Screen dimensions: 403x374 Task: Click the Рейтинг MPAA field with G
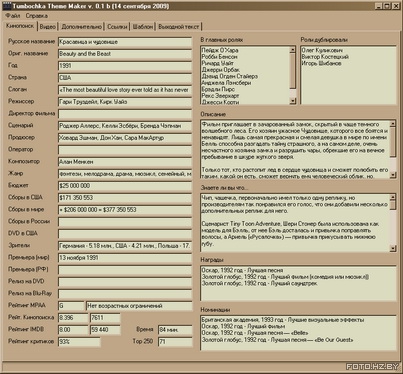(x=71, y=306)
